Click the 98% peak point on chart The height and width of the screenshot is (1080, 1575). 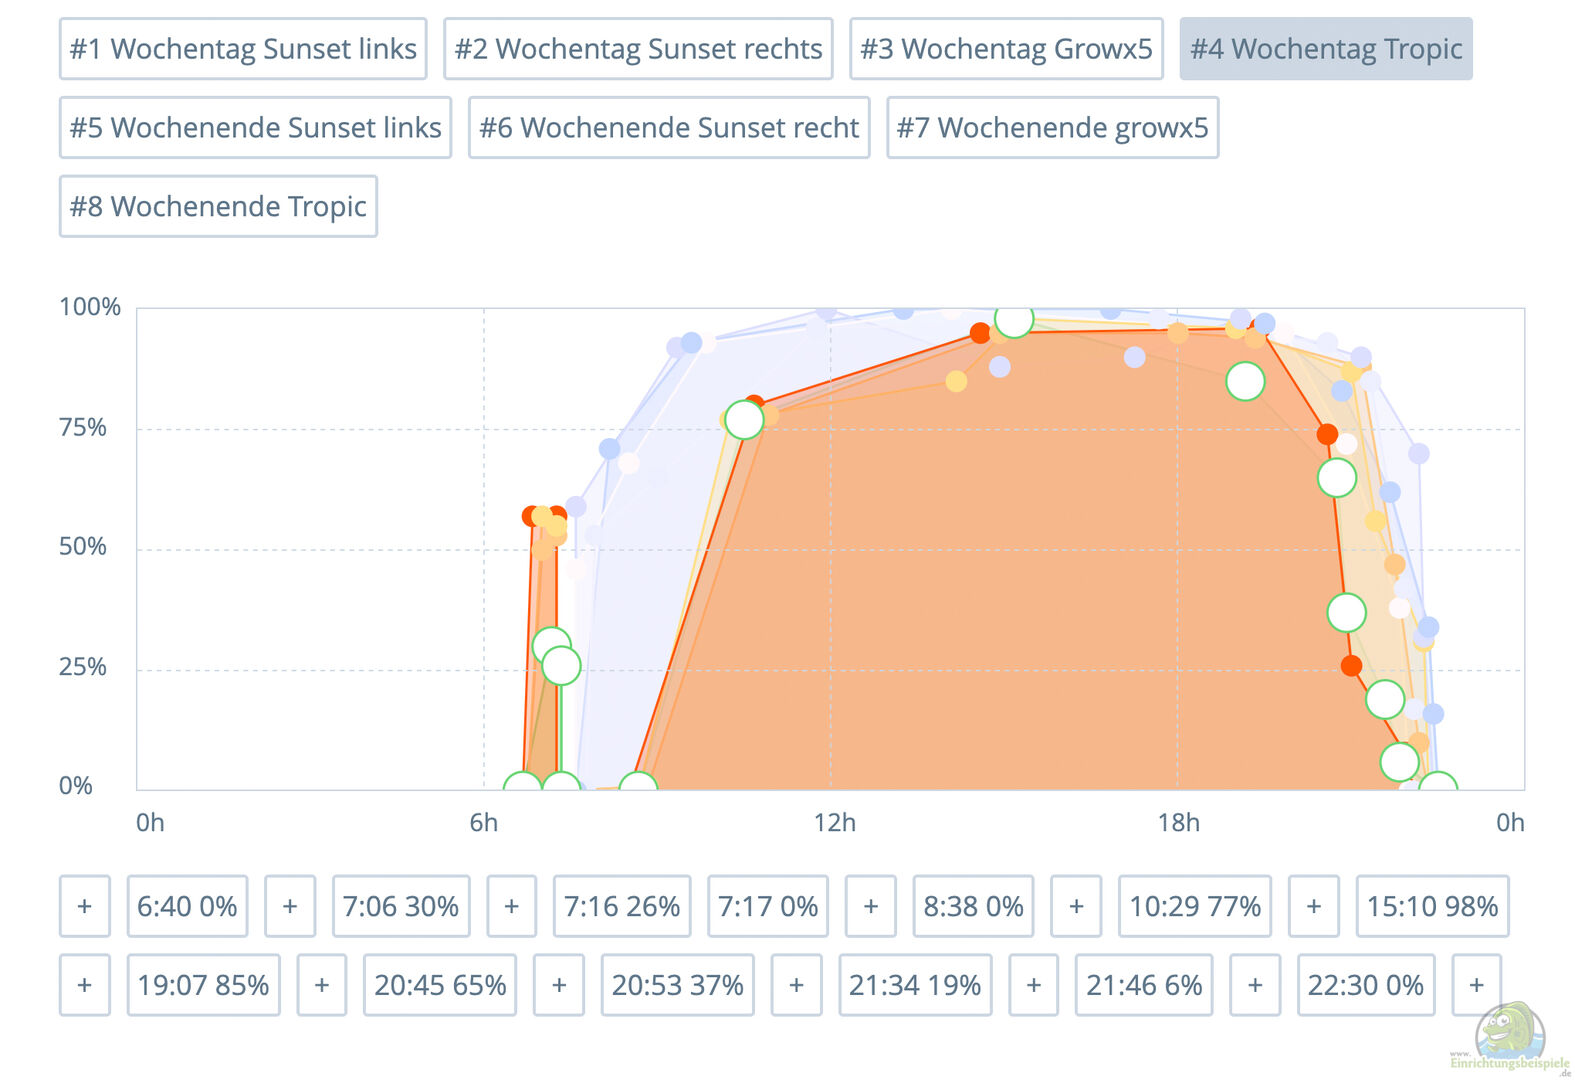coord(1014,319)
